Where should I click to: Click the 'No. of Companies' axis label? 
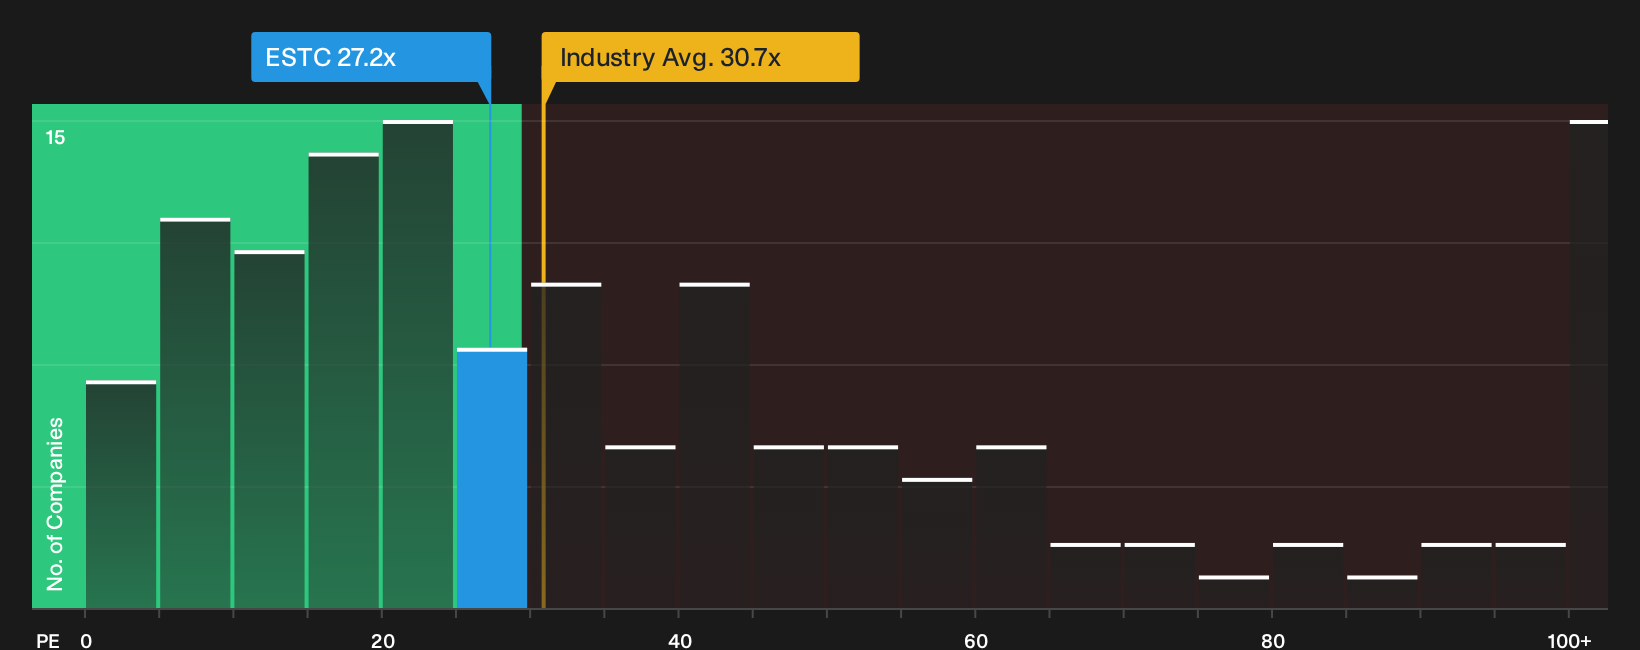click(55, 504)
